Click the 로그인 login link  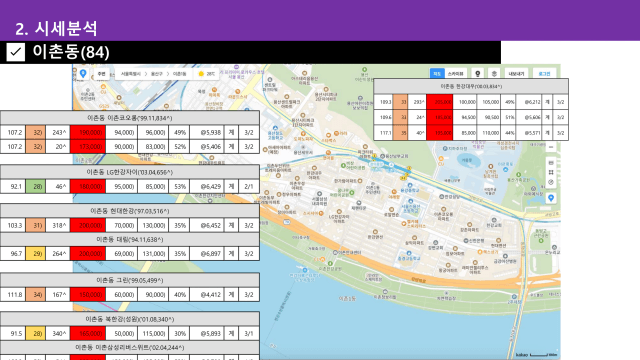[544, 73]
